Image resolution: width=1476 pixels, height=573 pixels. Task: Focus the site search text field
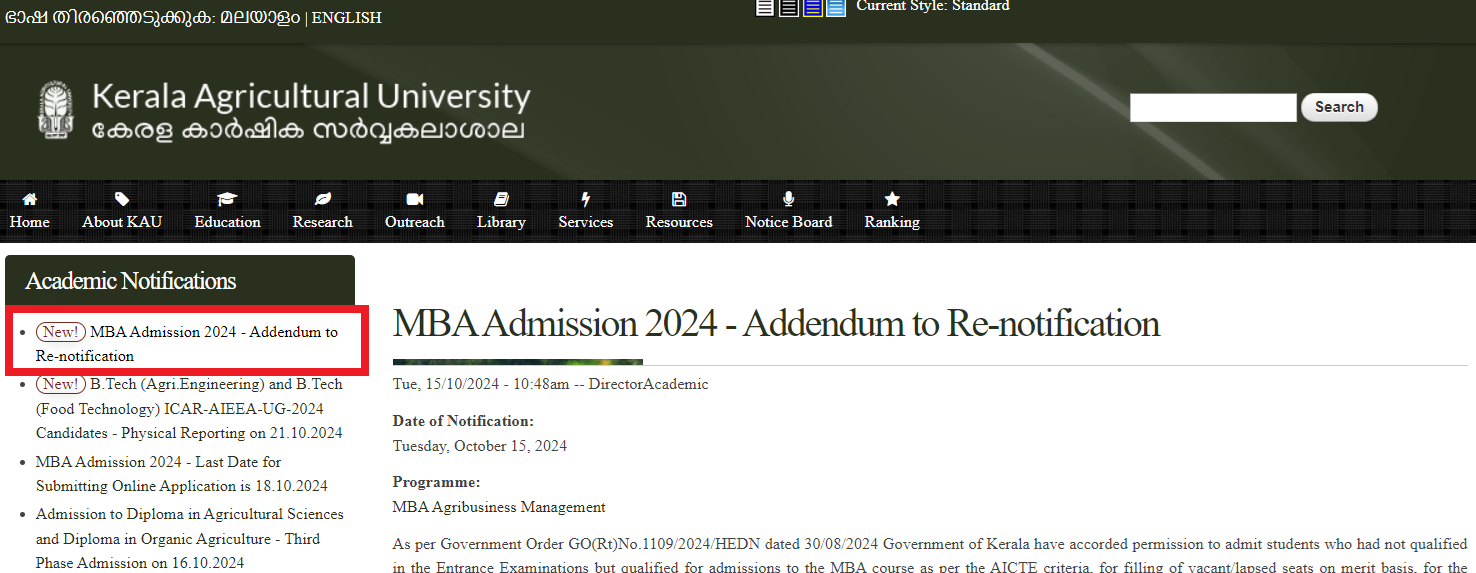(x=1213, y=107)
